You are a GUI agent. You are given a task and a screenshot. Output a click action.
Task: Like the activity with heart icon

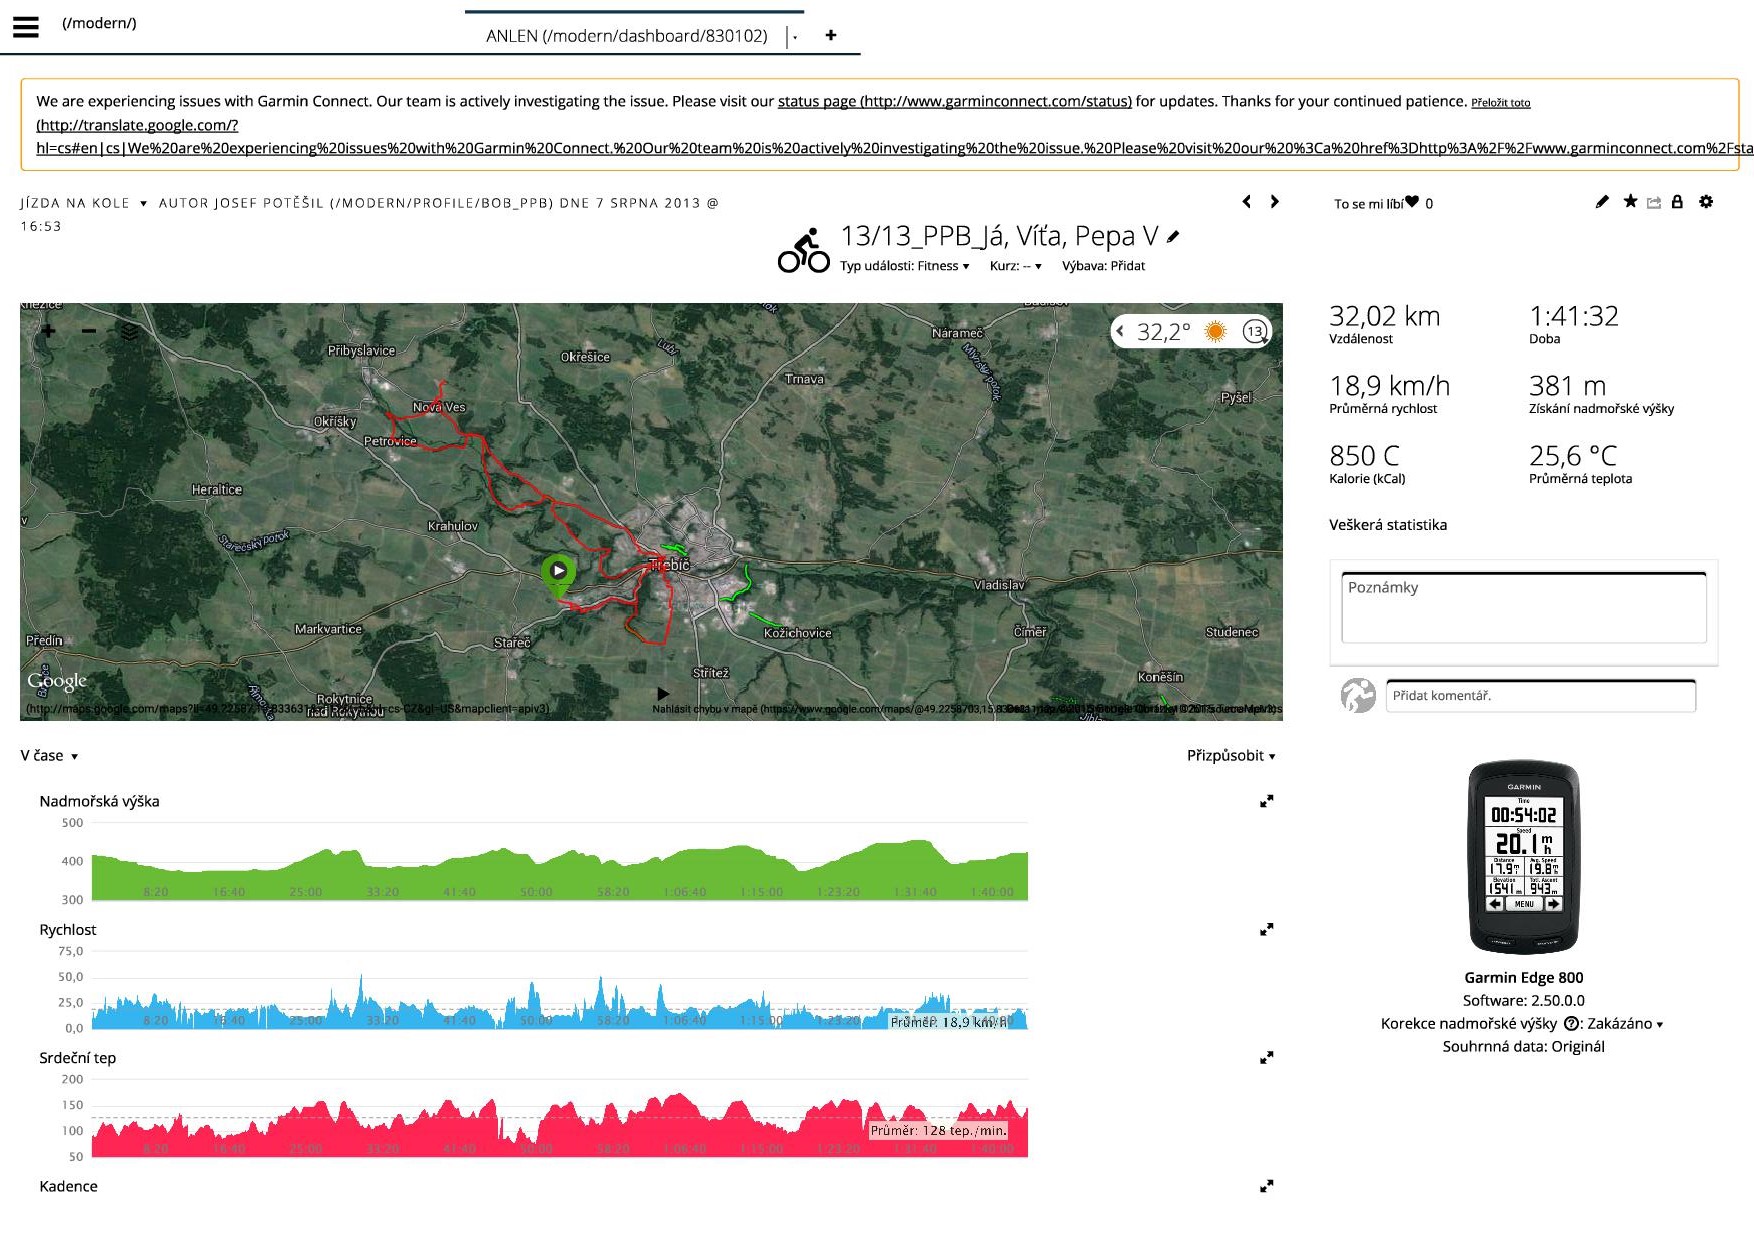(x=1412, y=202)
